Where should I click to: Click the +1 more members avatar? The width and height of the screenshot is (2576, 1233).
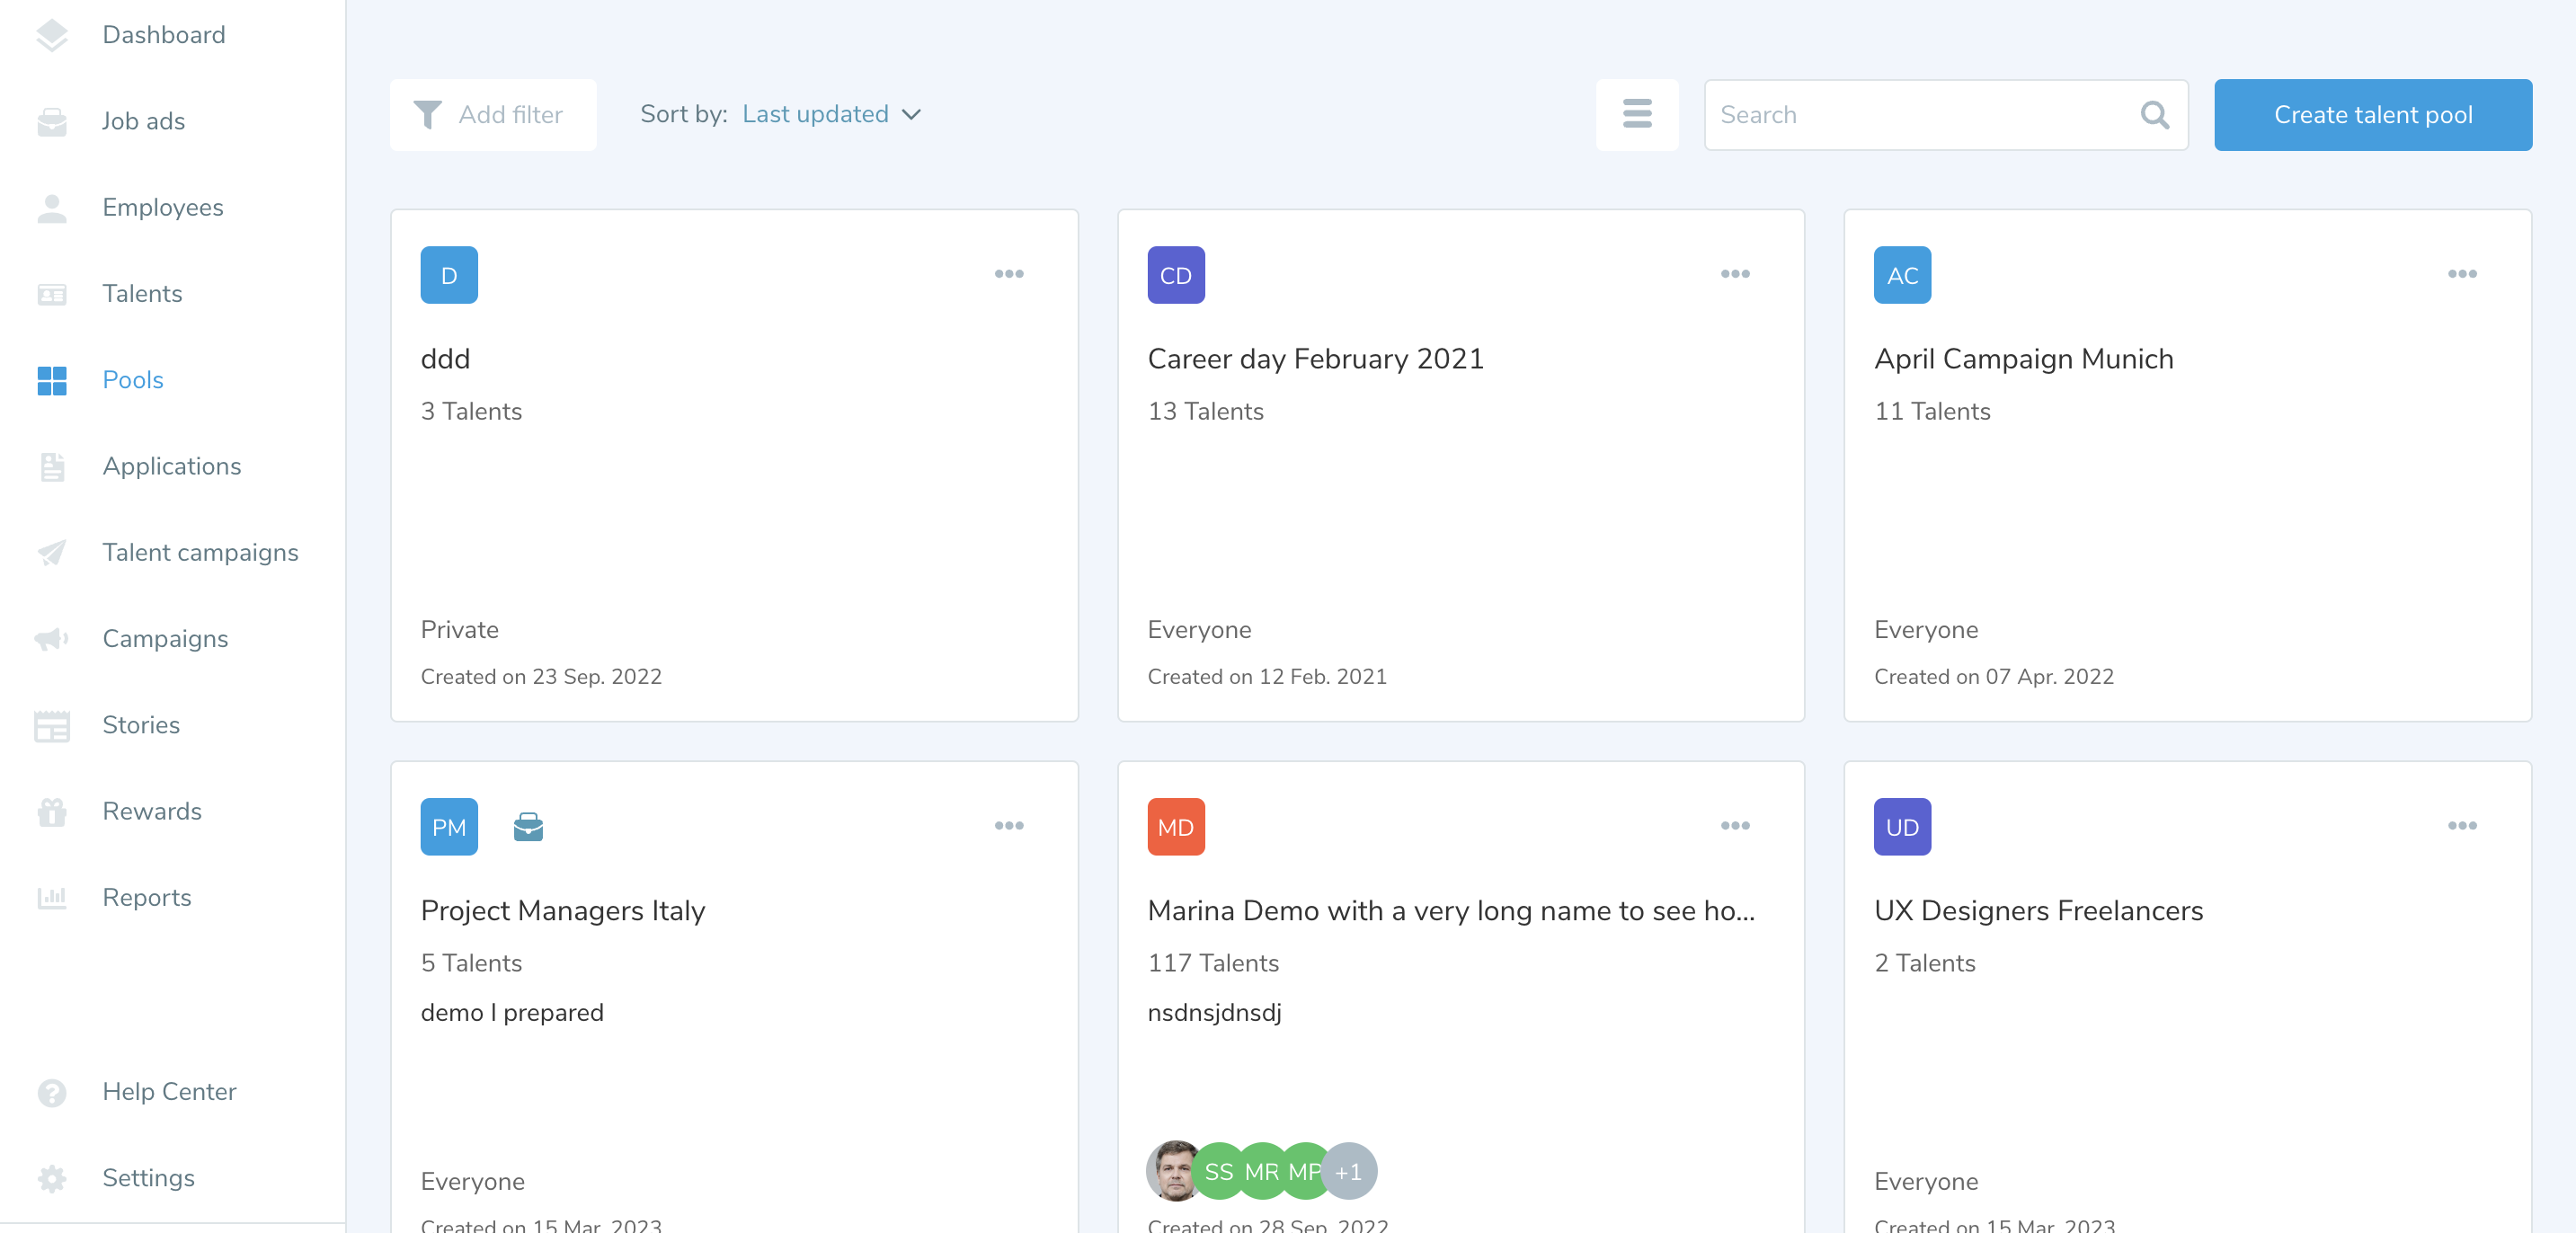[1348, 1171]
